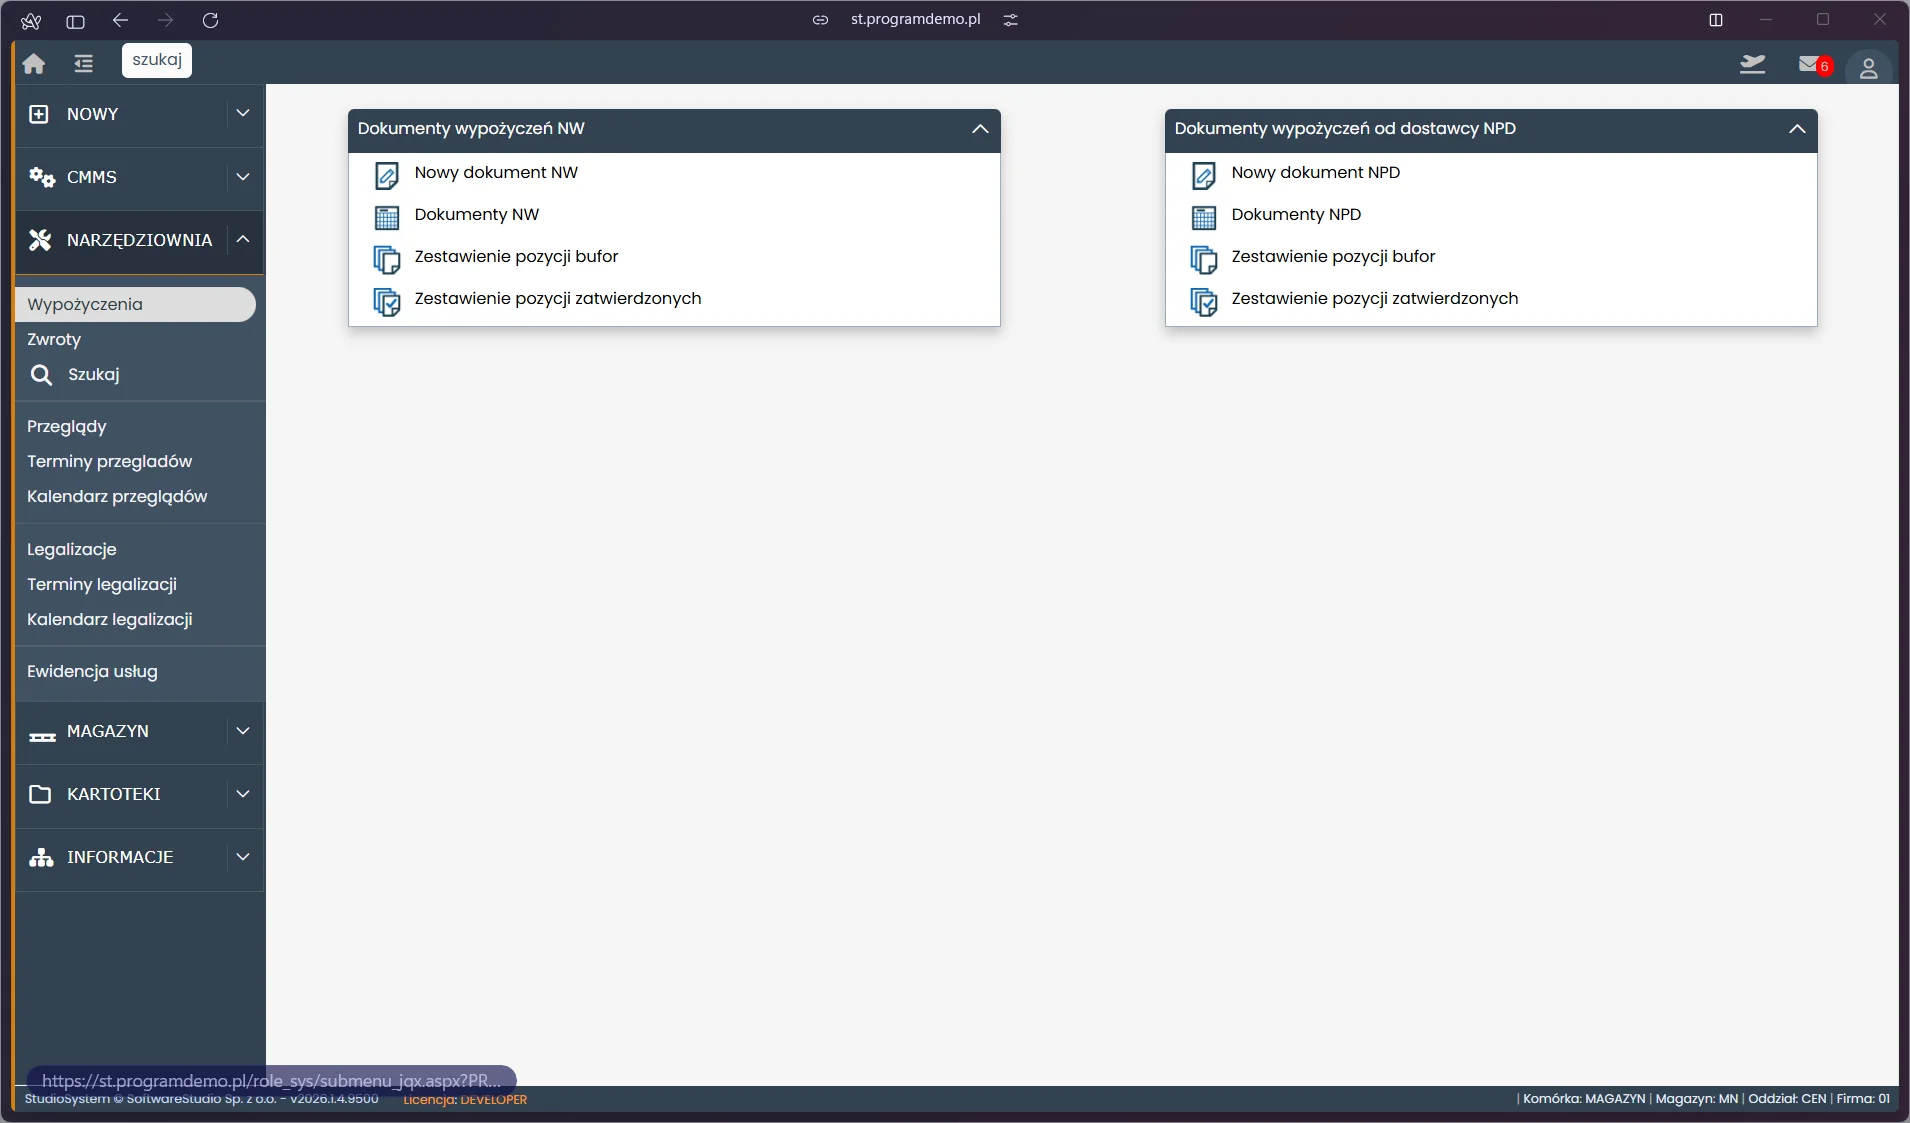
Task: Open the Dokumenty NW link
Action: click(x=477, y=214)
